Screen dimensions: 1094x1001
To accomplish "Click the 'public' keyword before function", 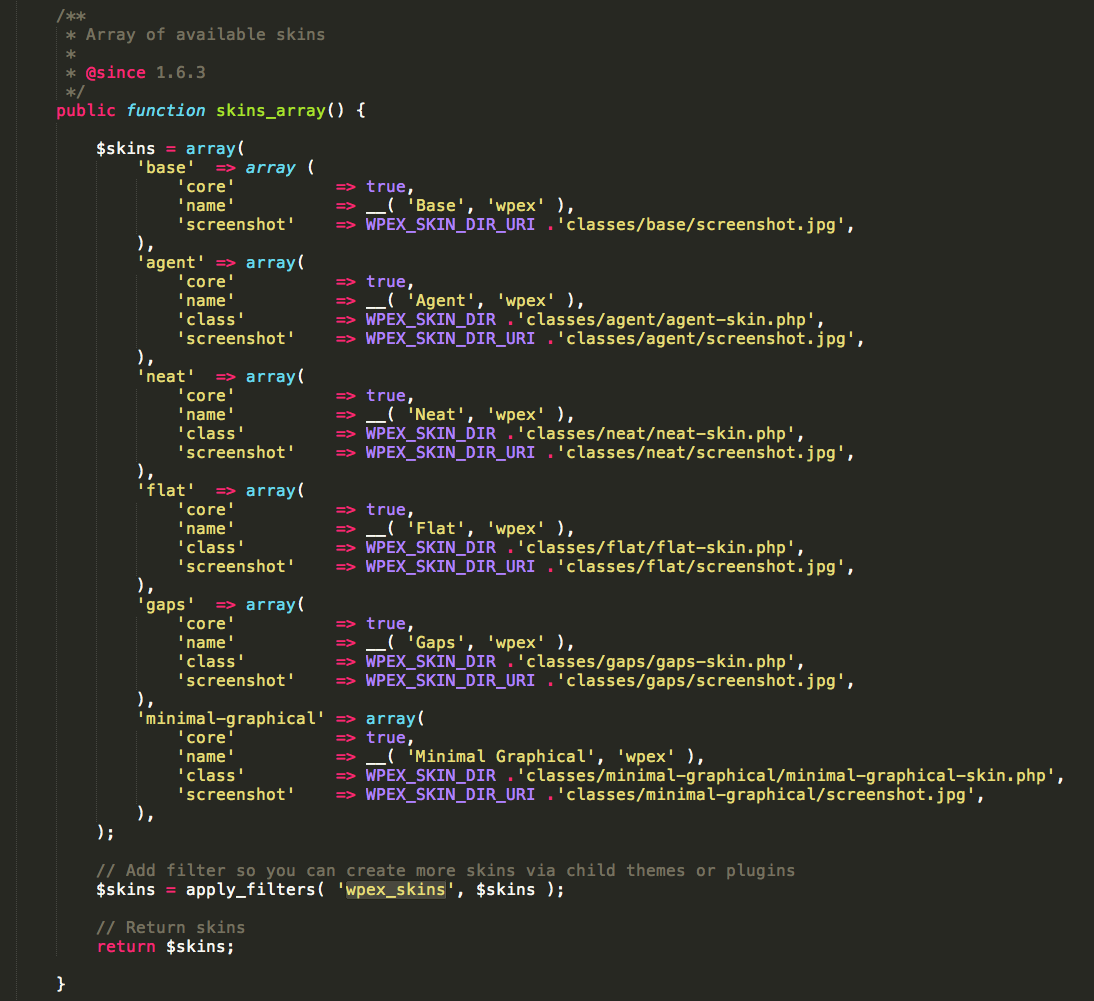I will point(86,110).
